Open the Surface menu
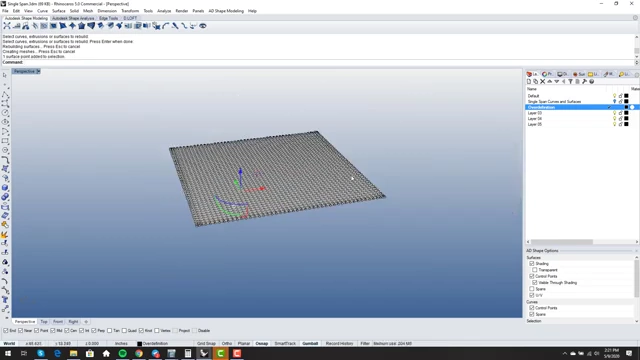 [x=59, y=11]
